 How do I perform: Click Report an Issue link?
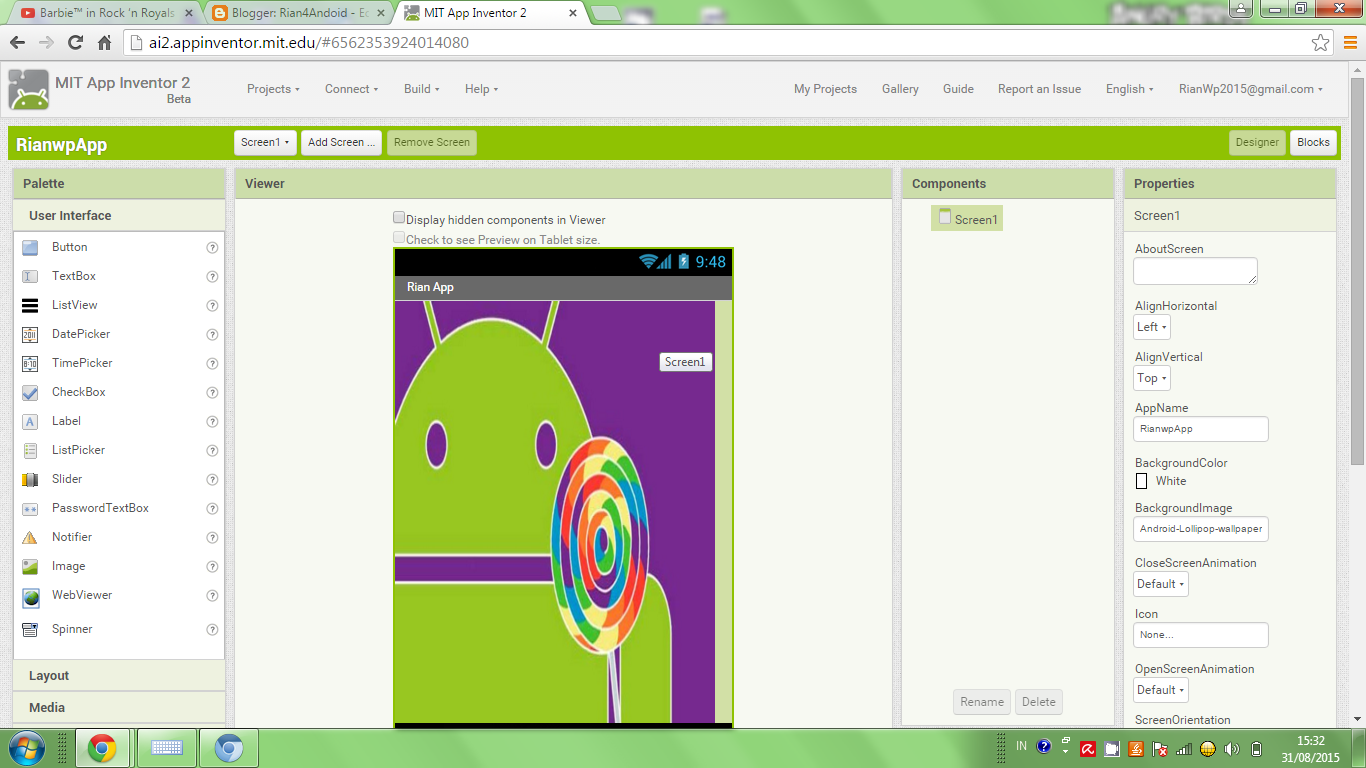[x=1039, y=89]
